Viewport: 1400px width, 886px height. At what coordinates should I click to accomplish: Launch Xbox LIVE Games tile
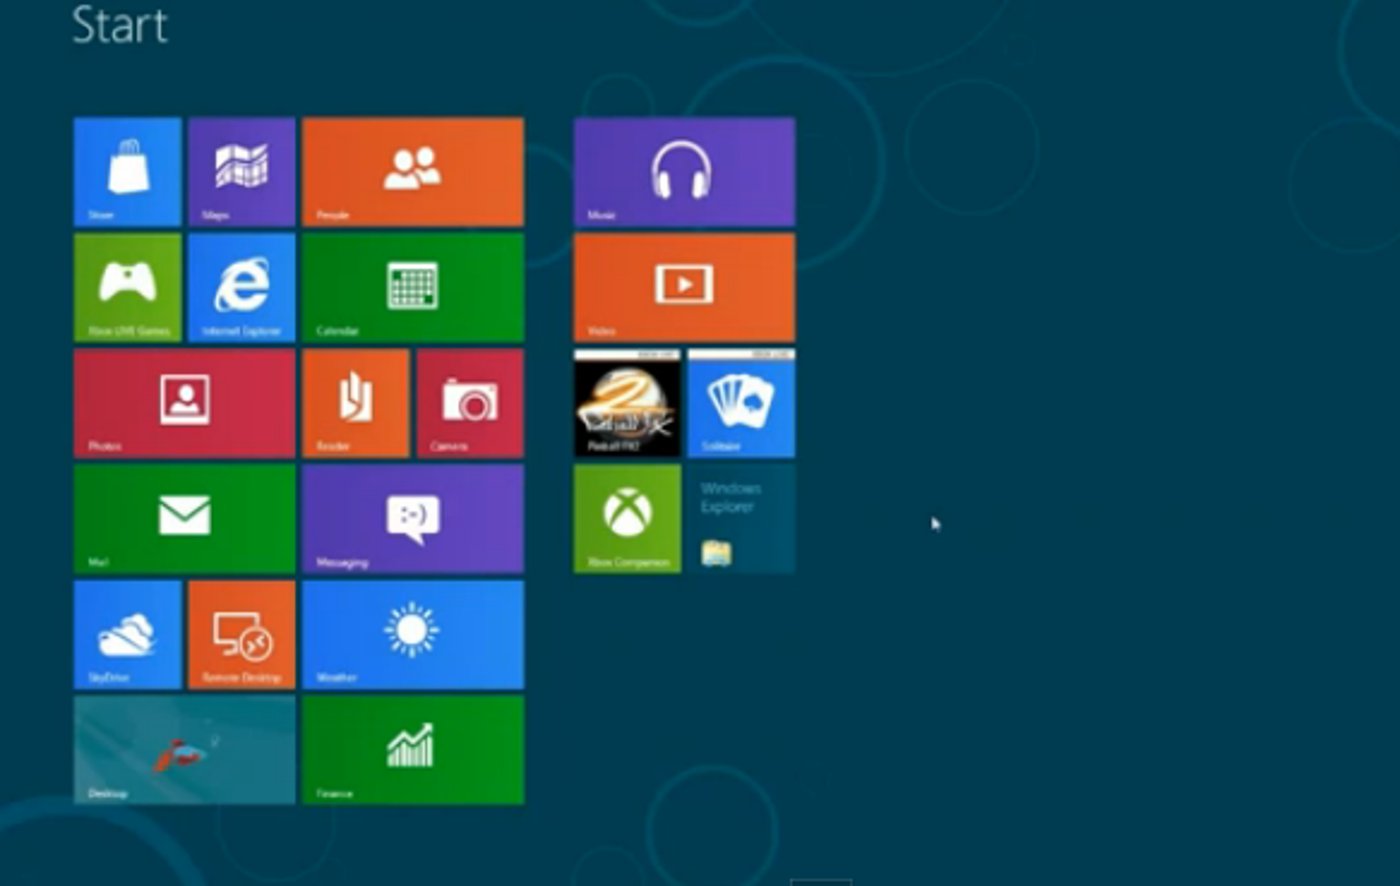127,288
